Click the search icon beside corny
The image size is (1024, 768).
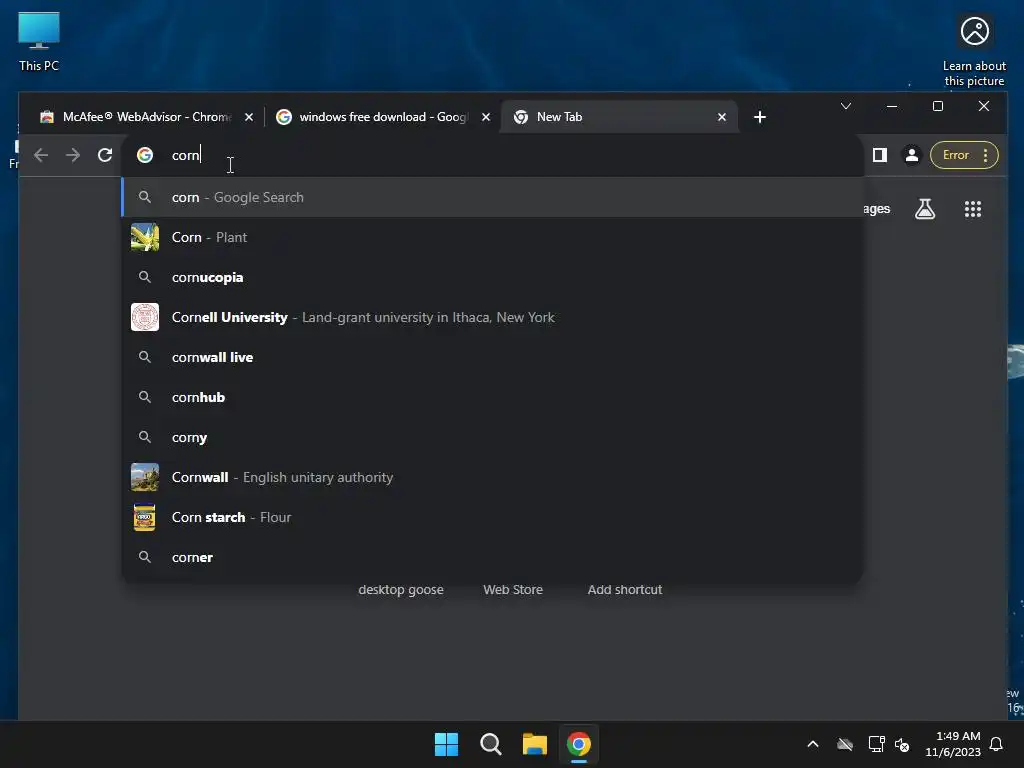tap(145, 437)
